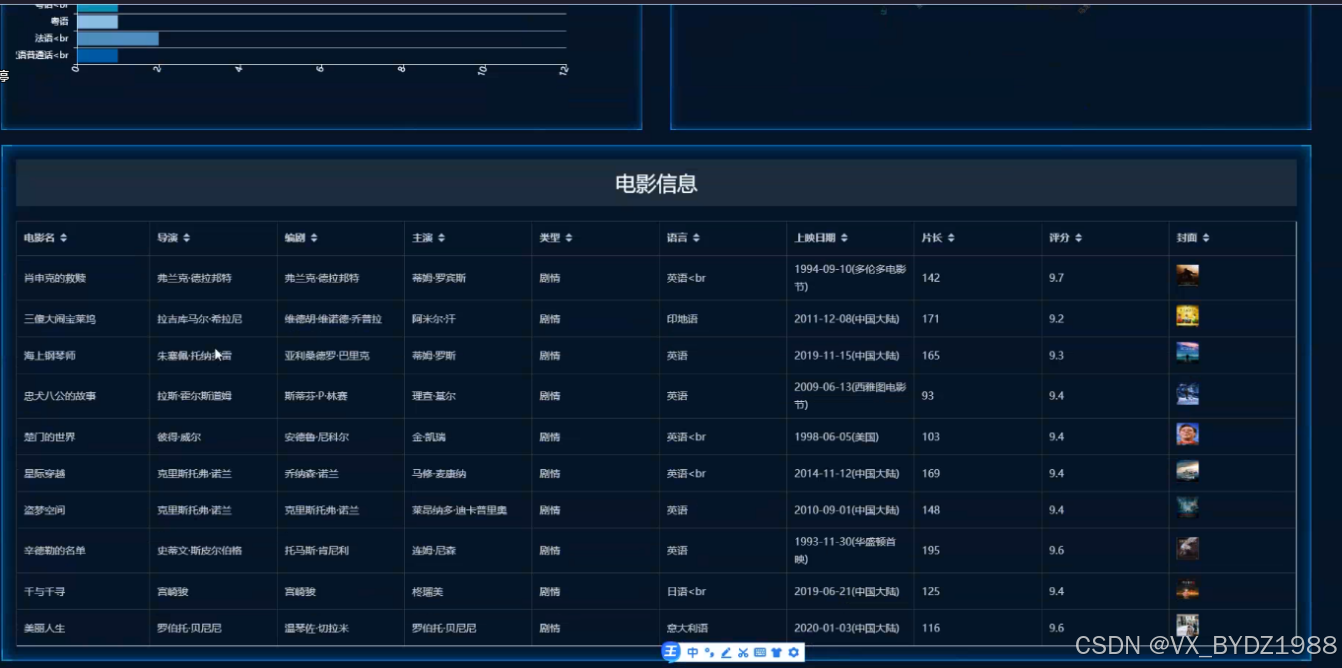Click language cell 意大利语

[x=687, y=629]
